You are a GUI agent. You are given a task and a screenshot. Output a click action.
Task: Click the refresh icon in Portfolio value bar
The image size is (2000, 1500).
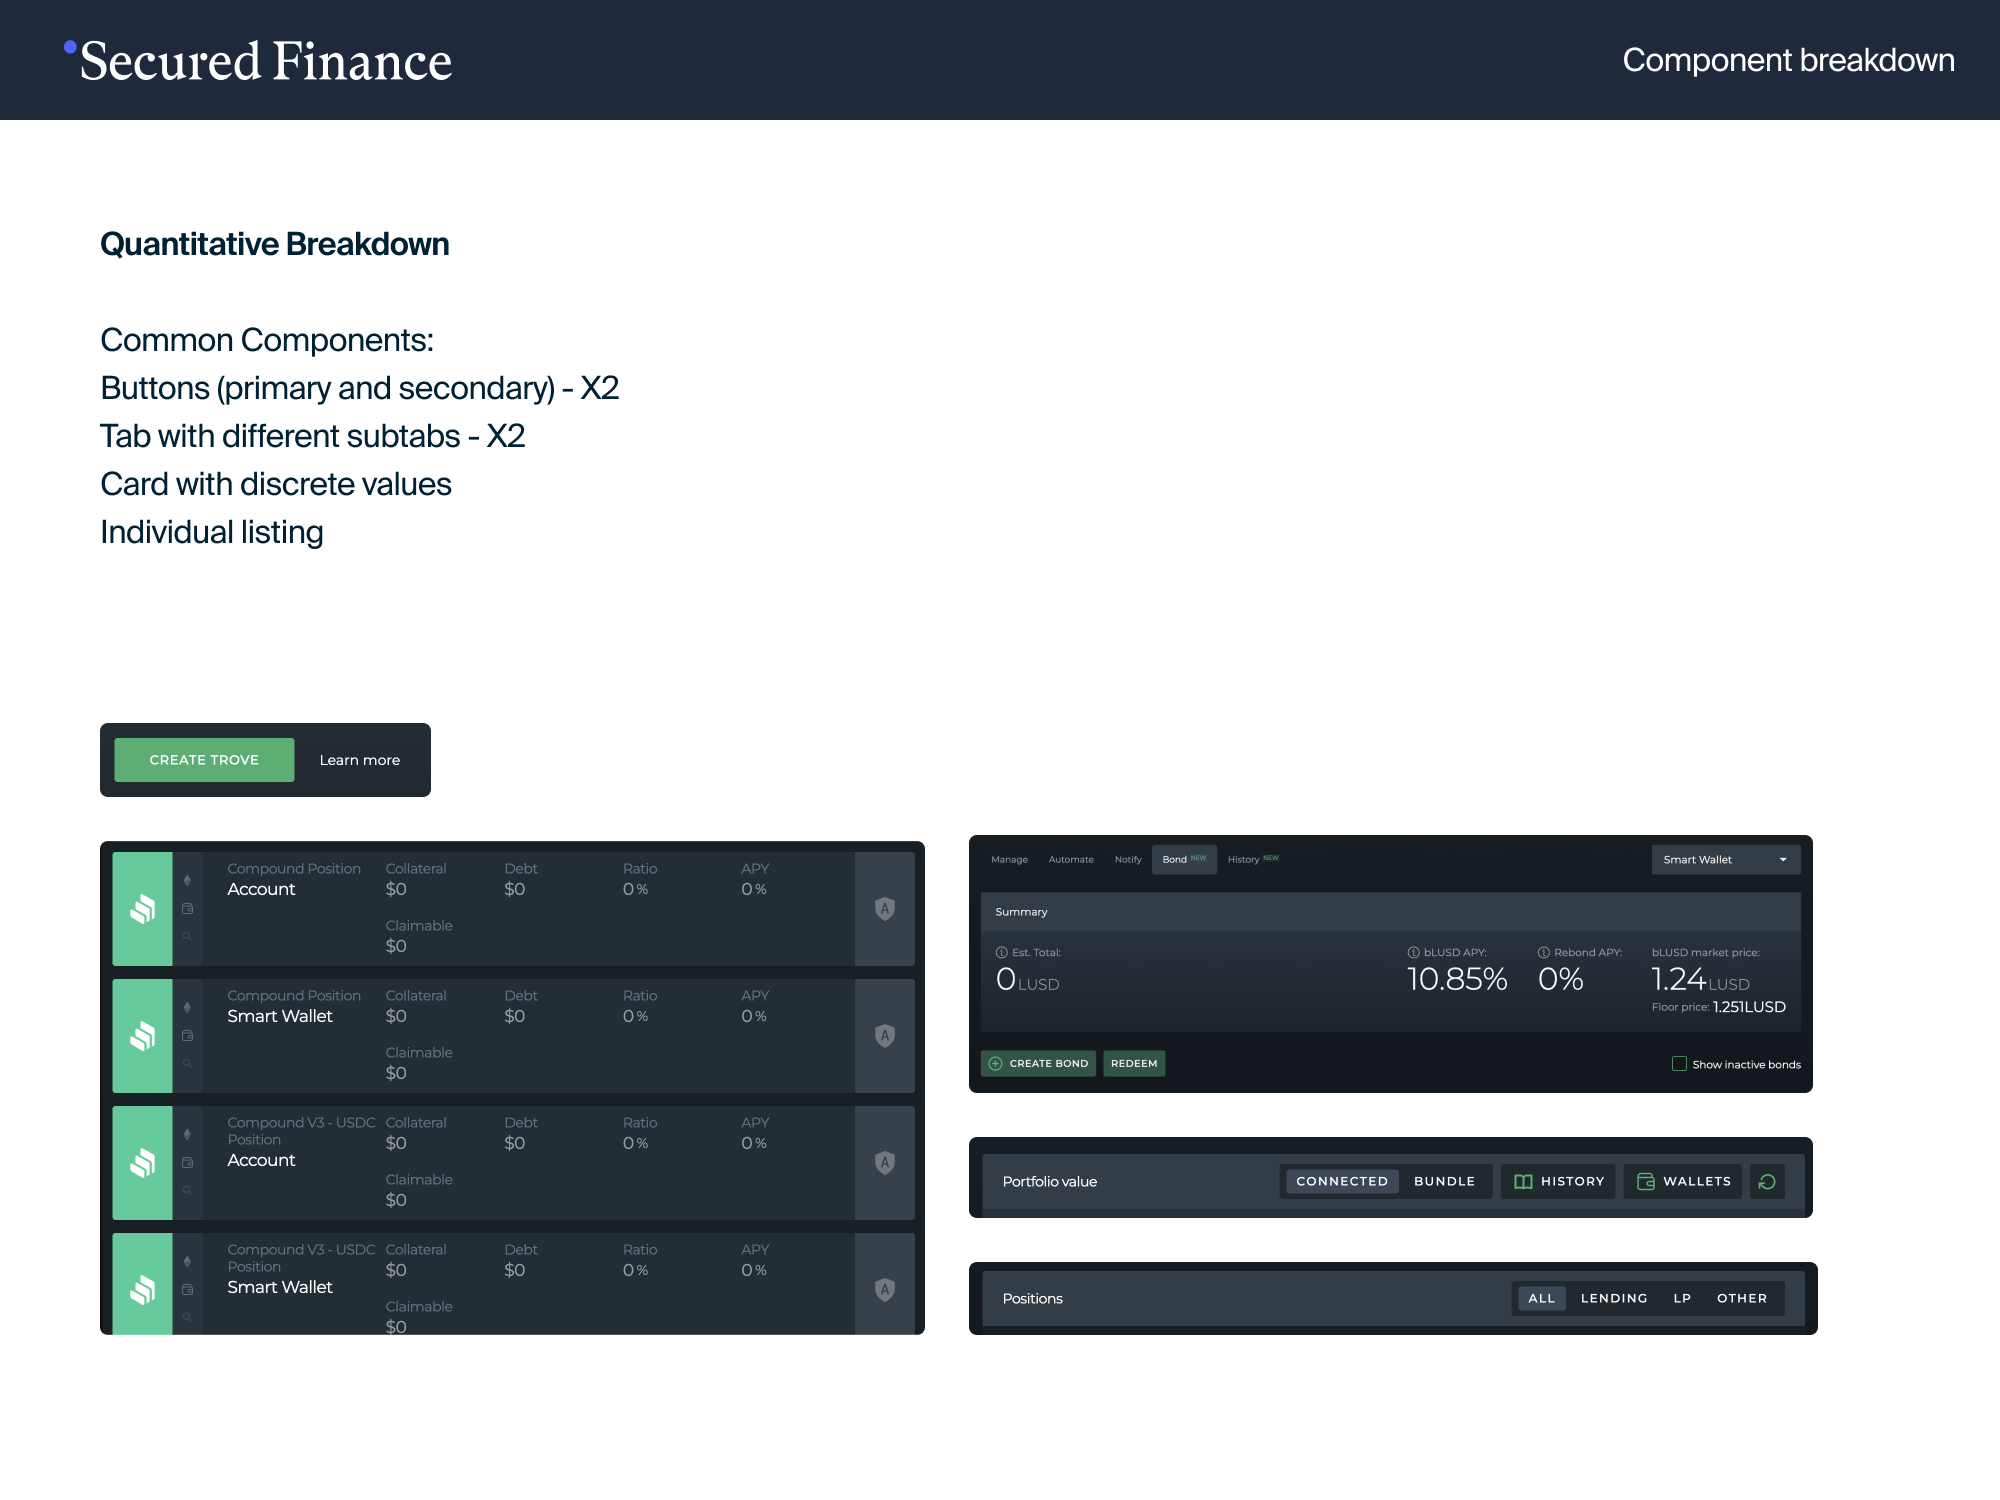pyautogui.click(x=1767, y=1182)
